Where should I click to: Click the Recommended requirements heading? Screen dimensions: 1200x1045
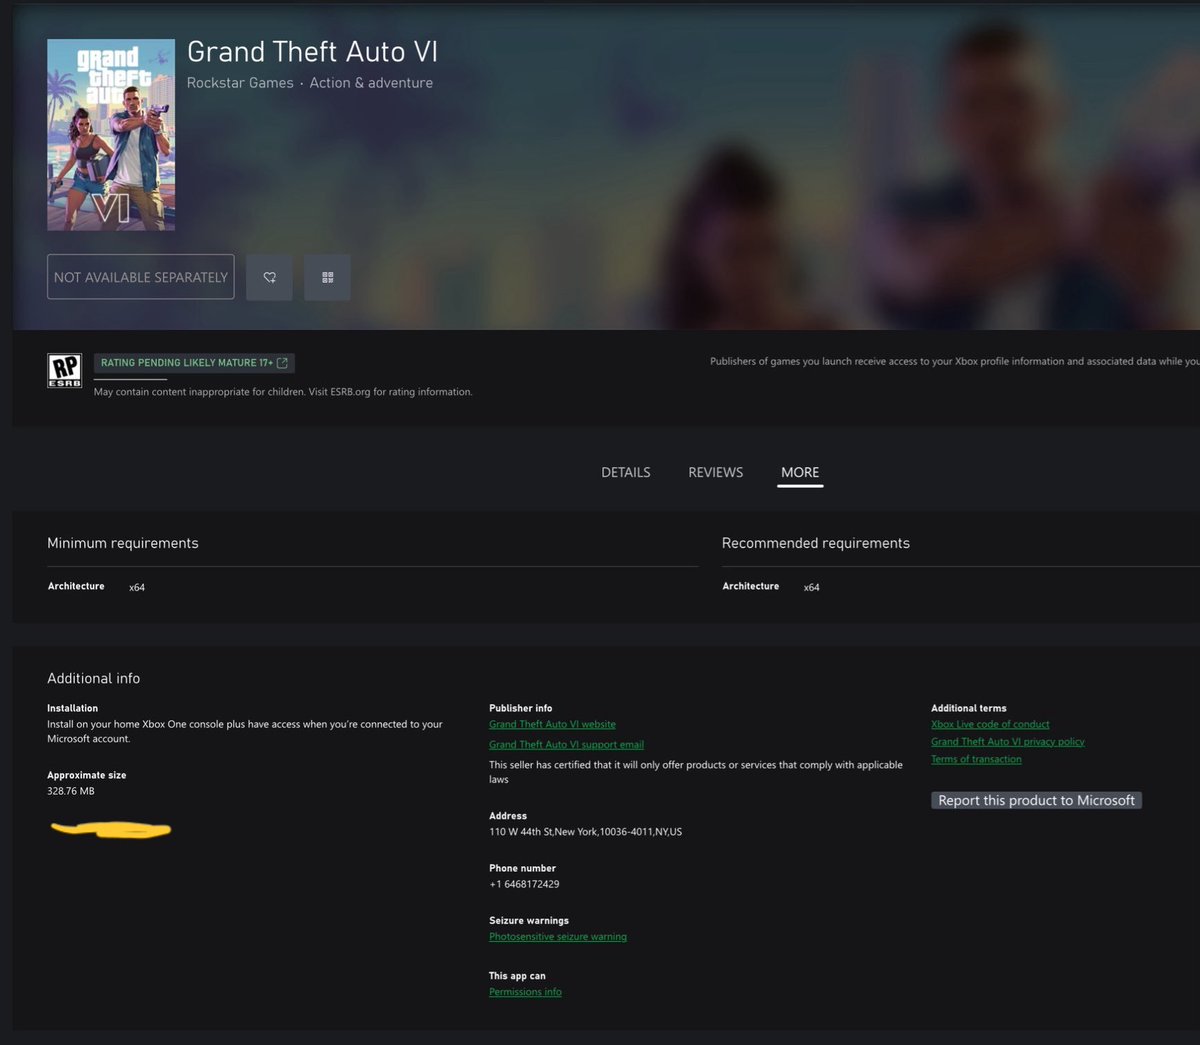pyautogui.click(x=816, y=543)
